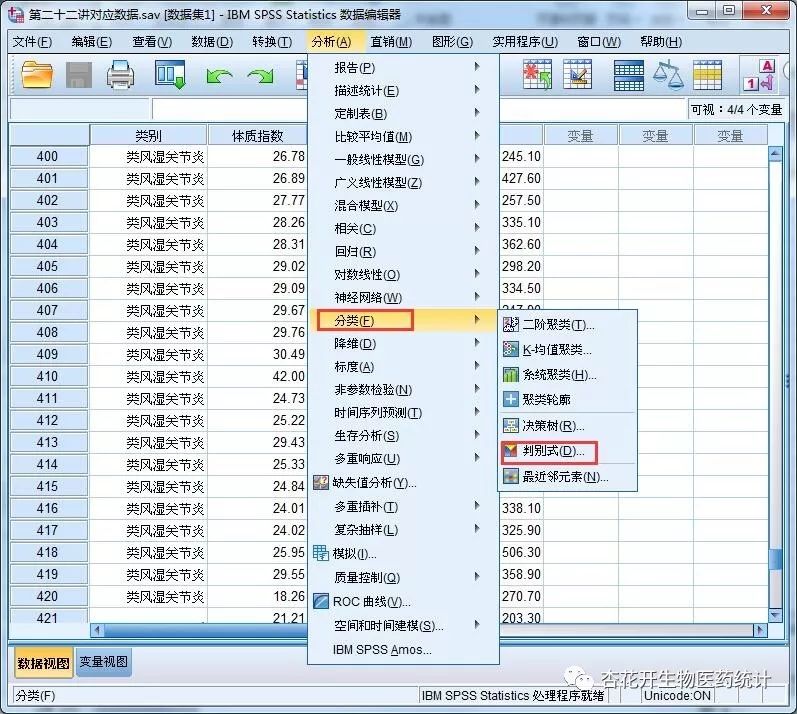Open the 直销(M) menu
This screenshot has height=714, width=797.
coord(391,42)
